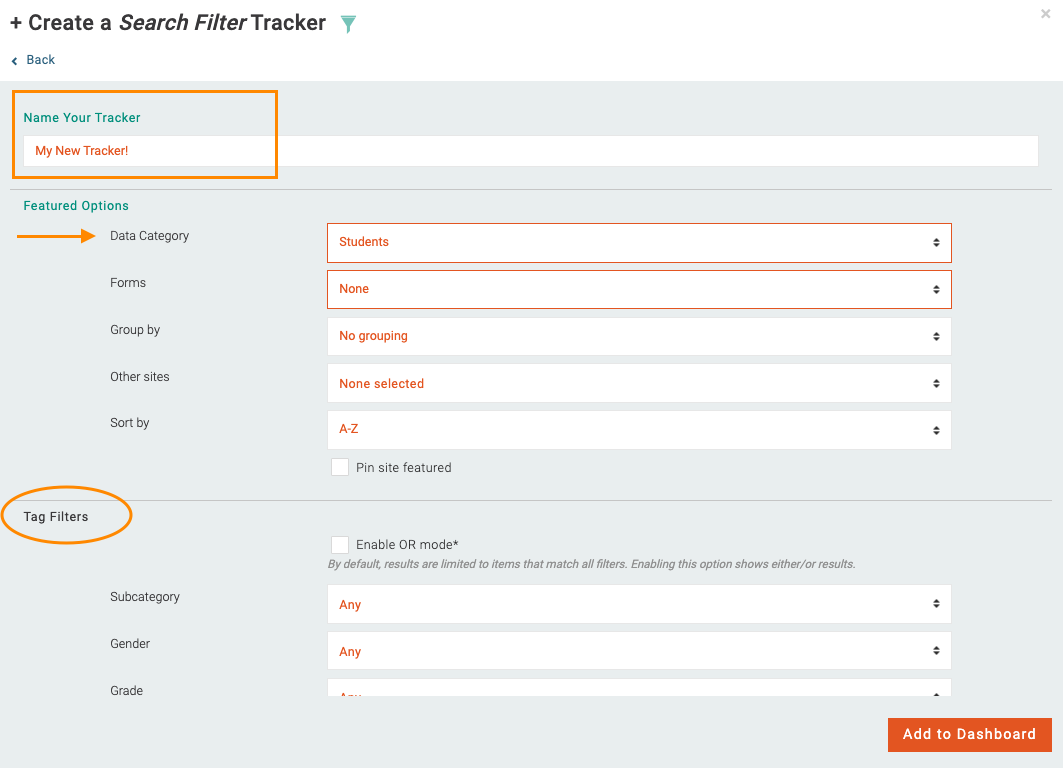
Task: Click the Gender label
Action: [130, 644]
